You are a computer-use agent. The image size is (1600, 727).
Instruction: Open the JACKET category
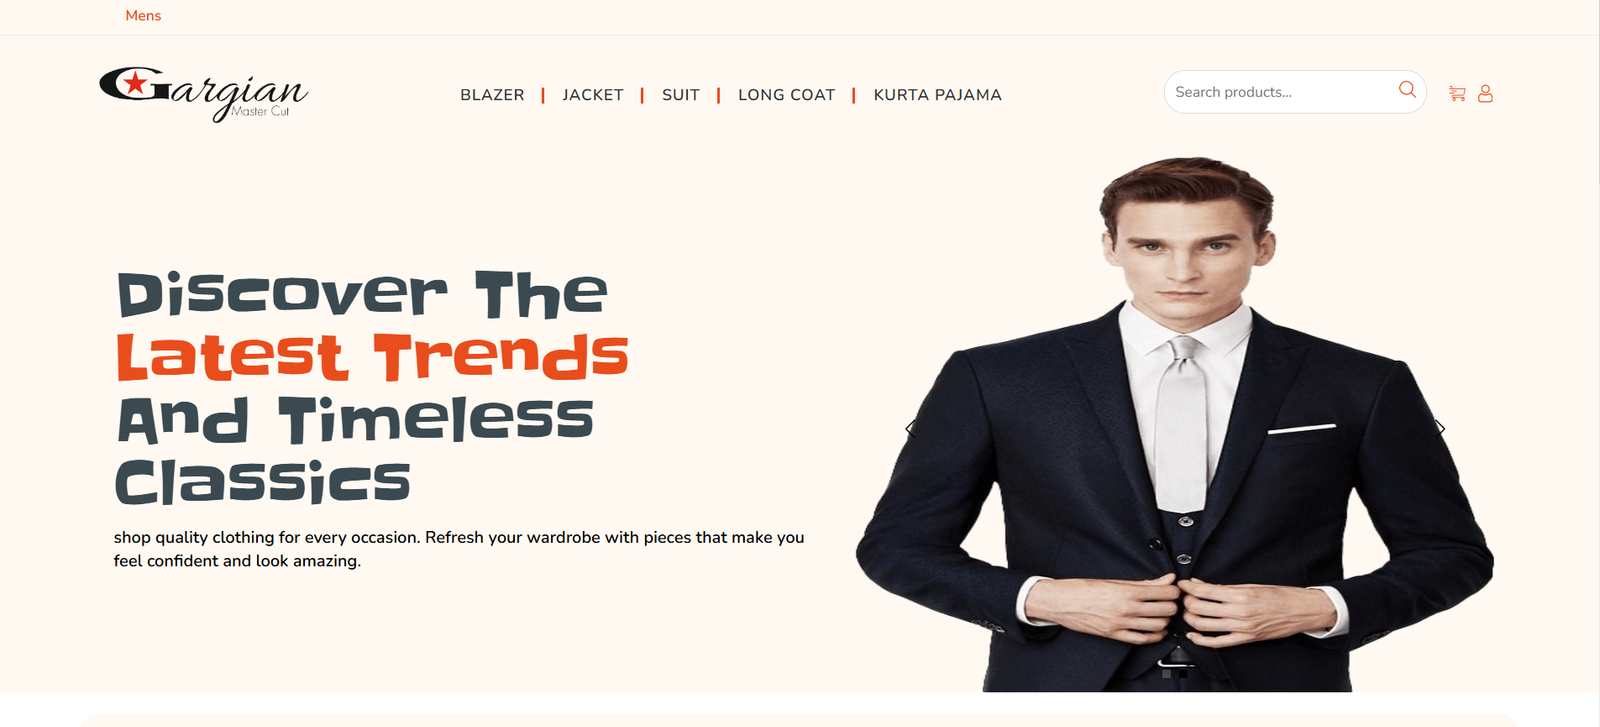coord(593,95)
